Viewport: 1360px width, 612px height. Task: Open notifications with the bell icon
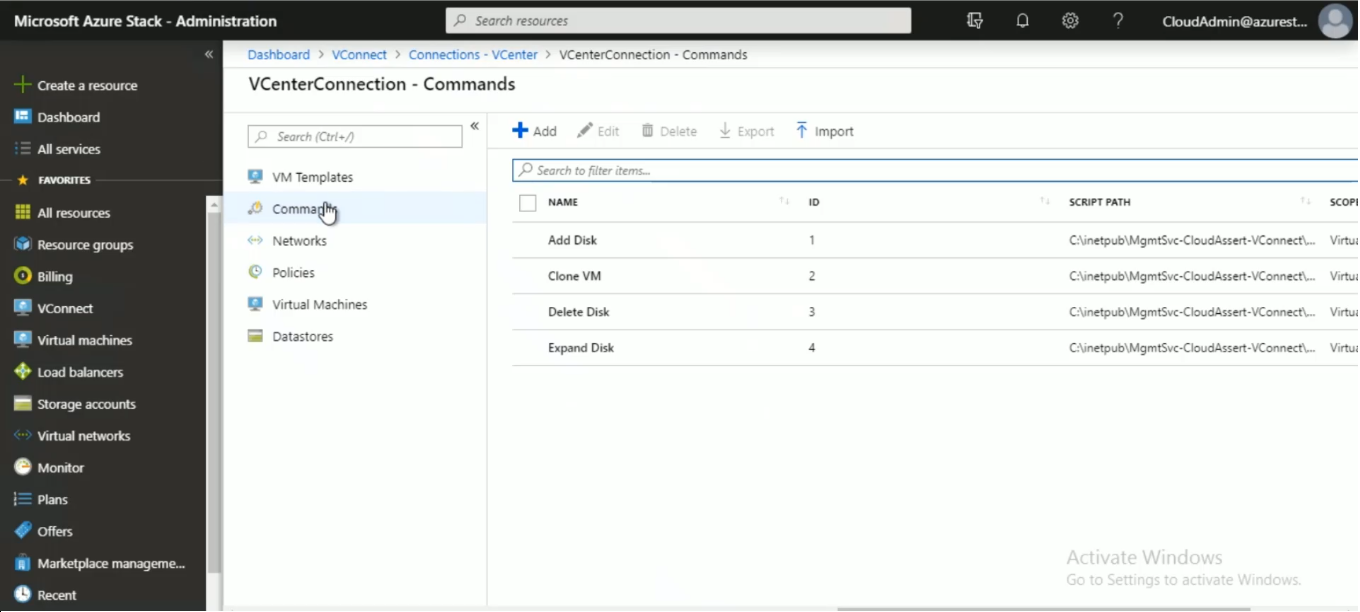tap(1022, 21)
